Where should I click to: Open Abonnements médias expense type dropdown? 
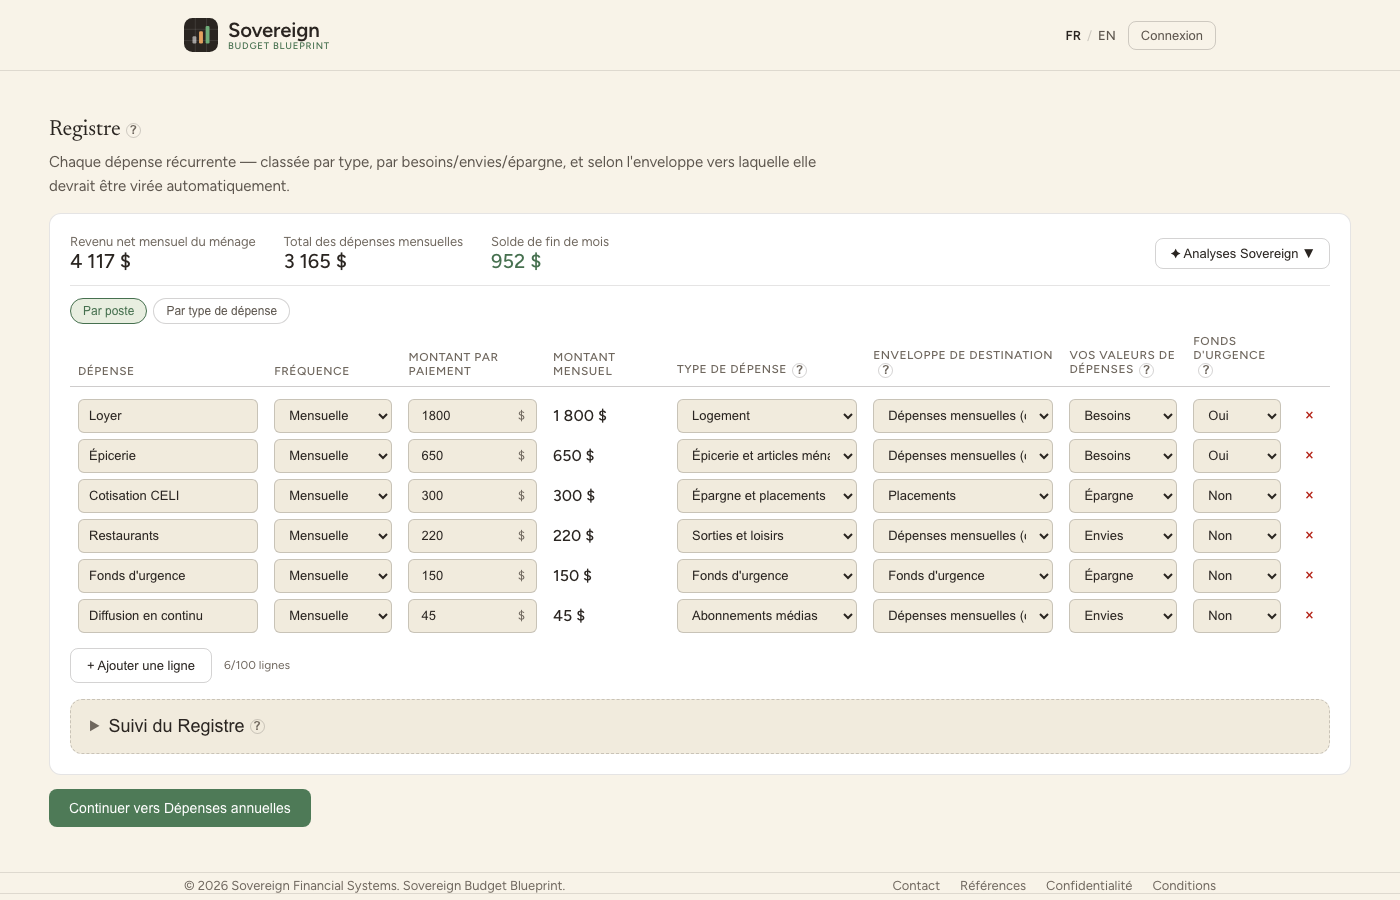tap(767, 616)
